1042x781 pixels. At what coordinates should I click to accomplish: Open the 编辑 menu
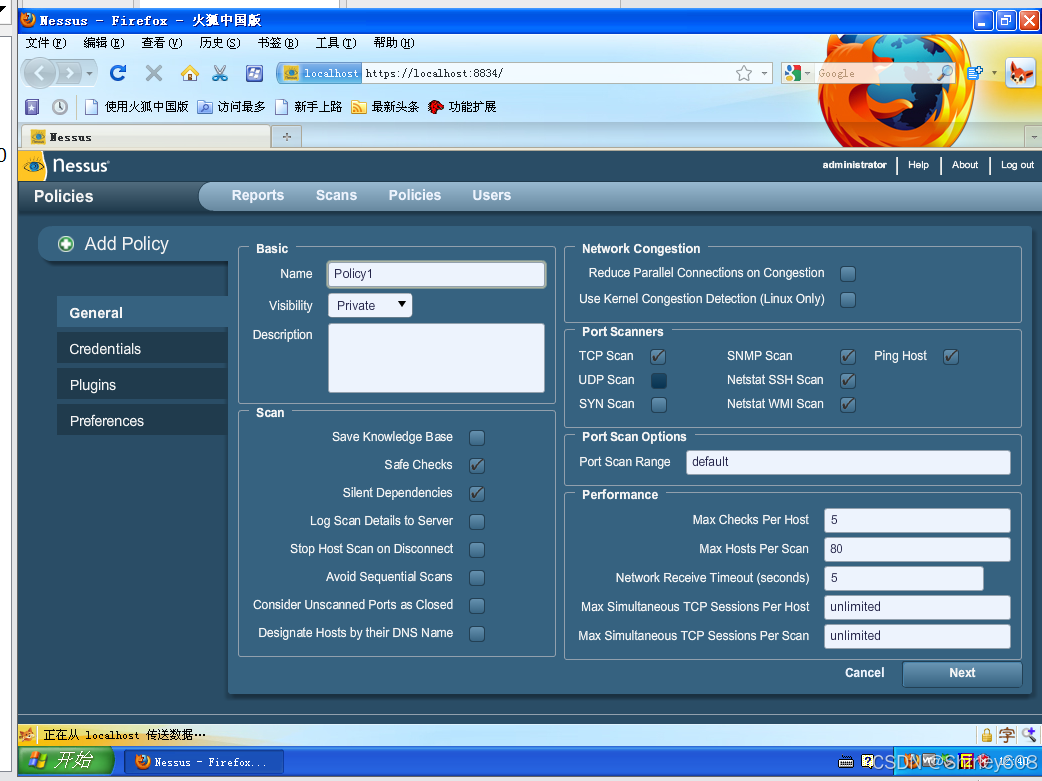104,43
